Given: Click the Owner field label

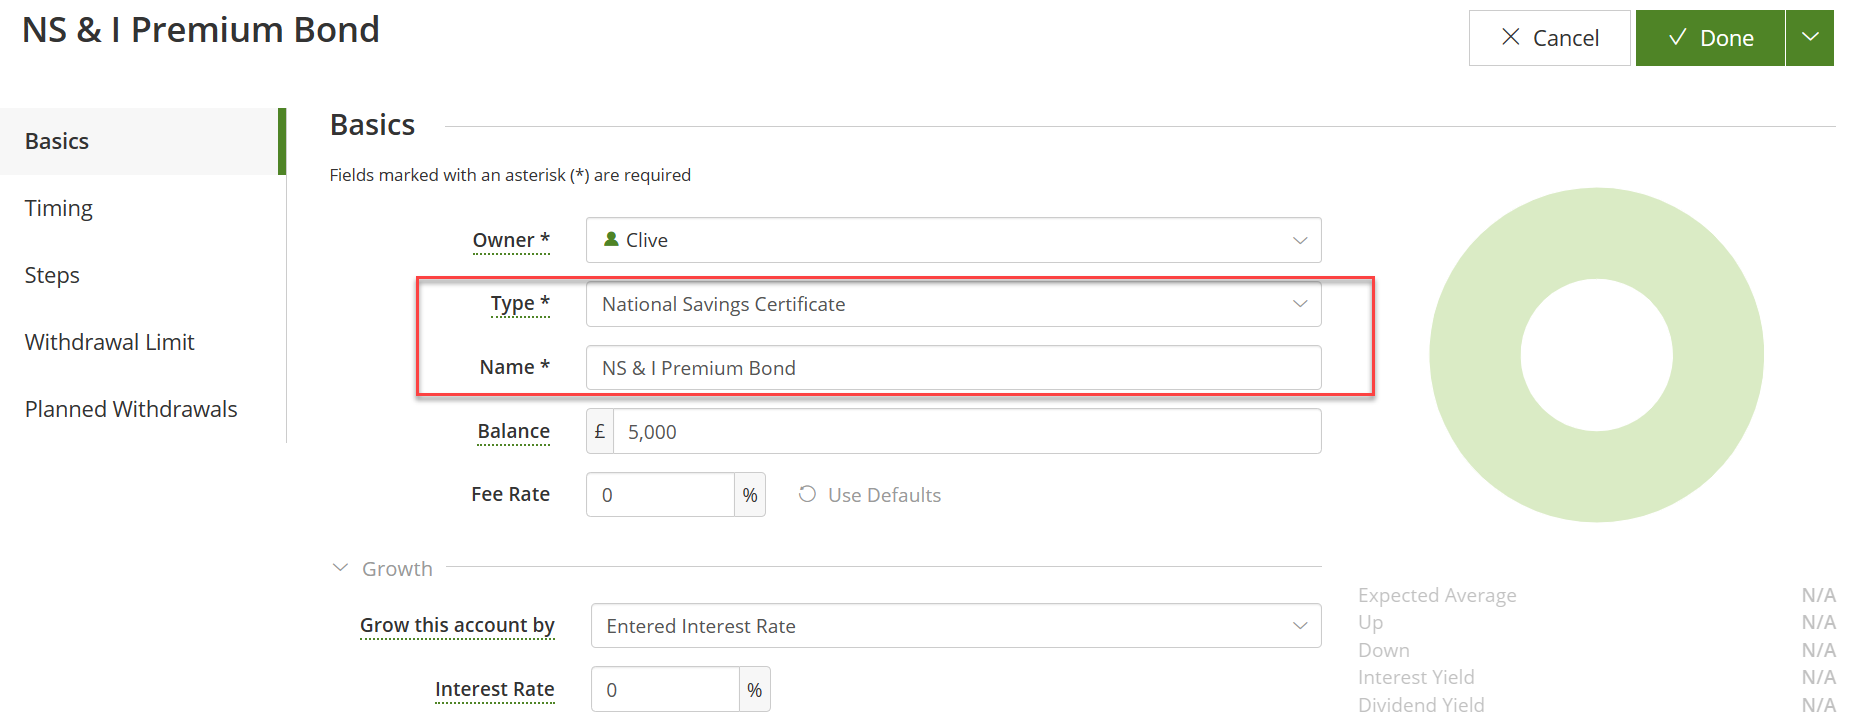Looking at the screenshot, I should (x=511, y=240).
